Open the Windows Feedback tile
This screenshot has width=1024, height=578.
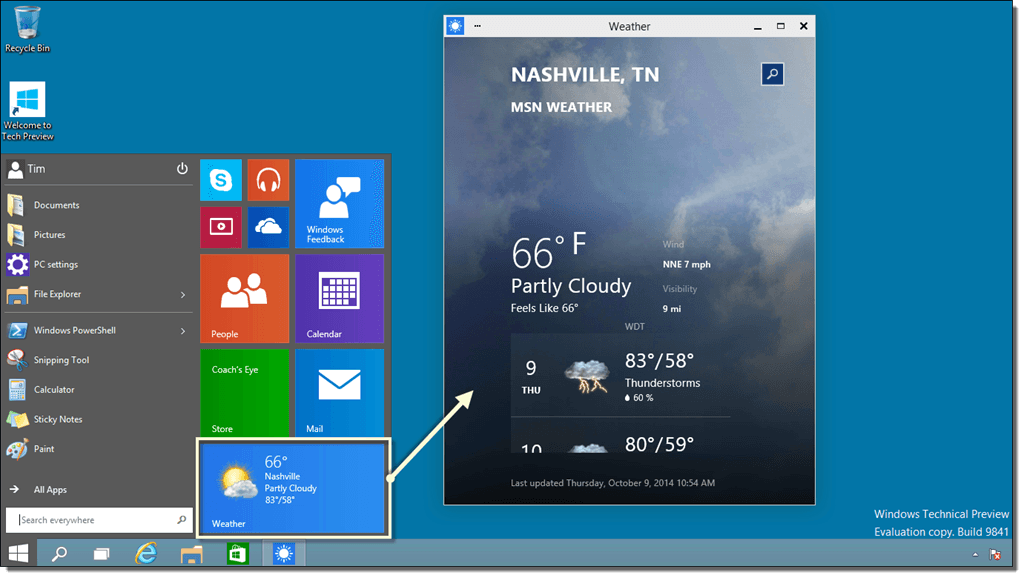point(339,203)
